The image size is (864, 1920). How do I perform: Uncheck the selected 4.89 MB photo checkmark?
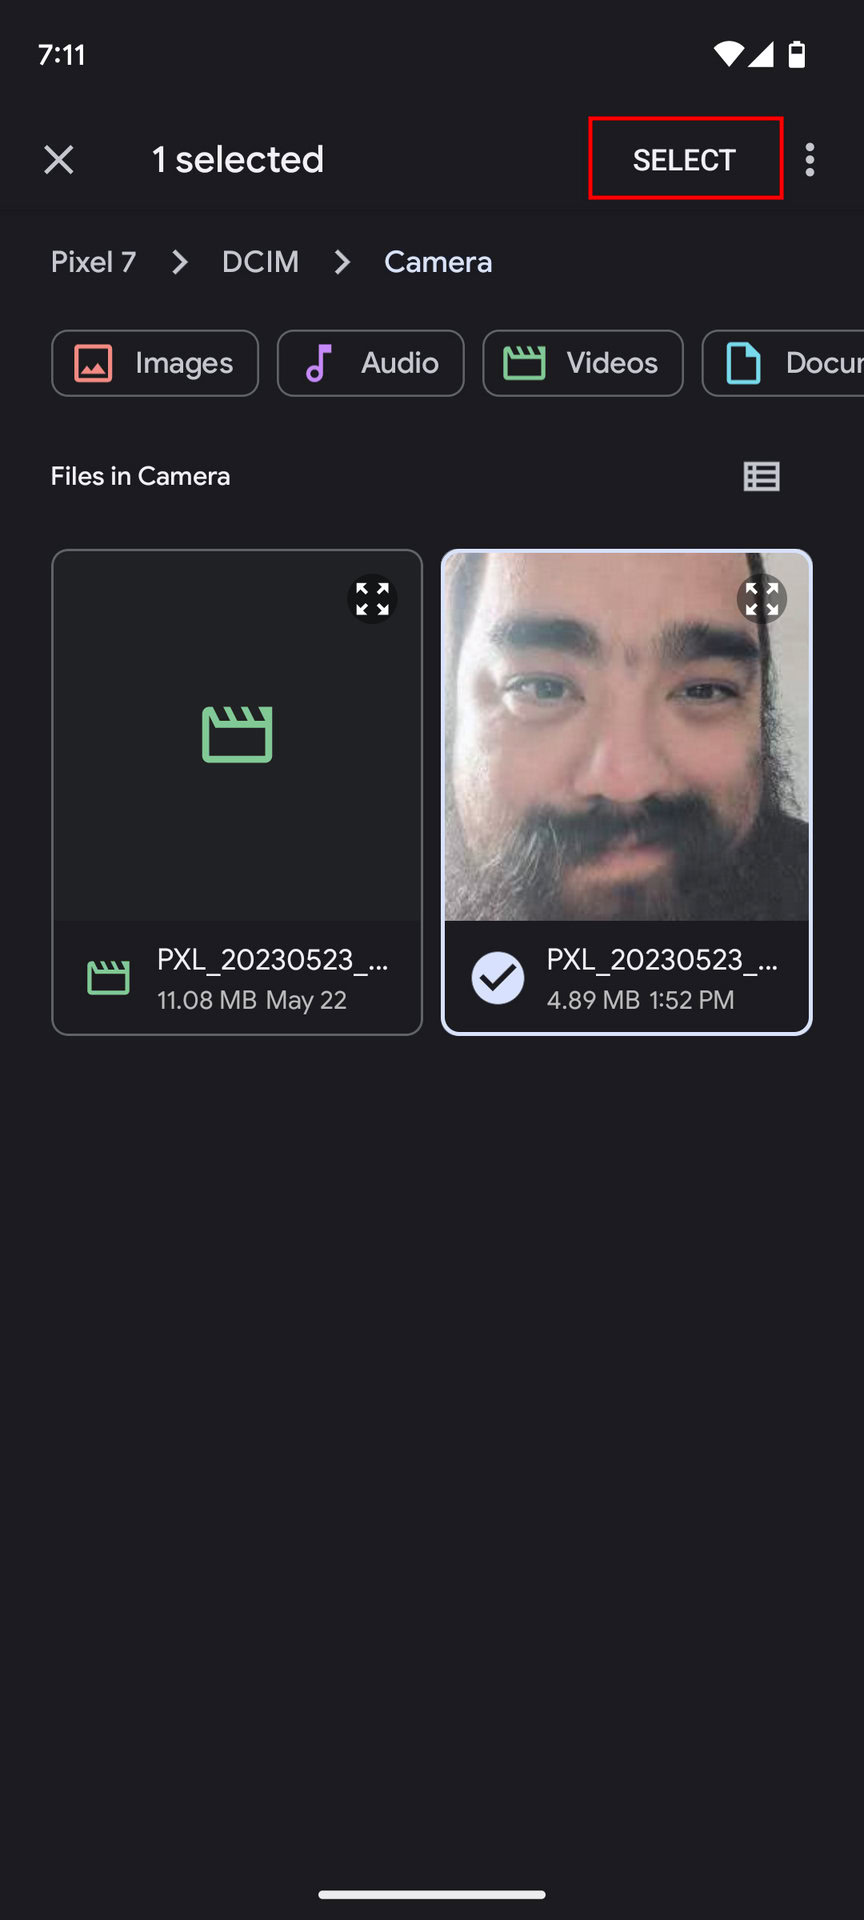(497, 978)
